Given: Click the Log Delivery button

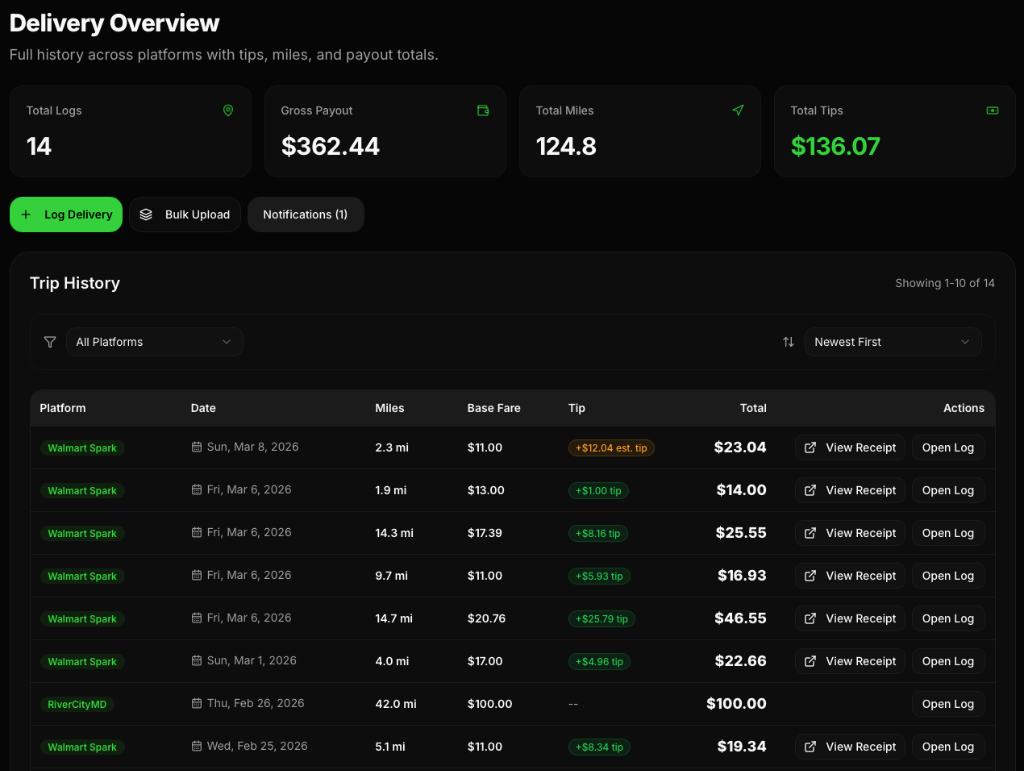Looking at the screenshot, I should point(66,214).
